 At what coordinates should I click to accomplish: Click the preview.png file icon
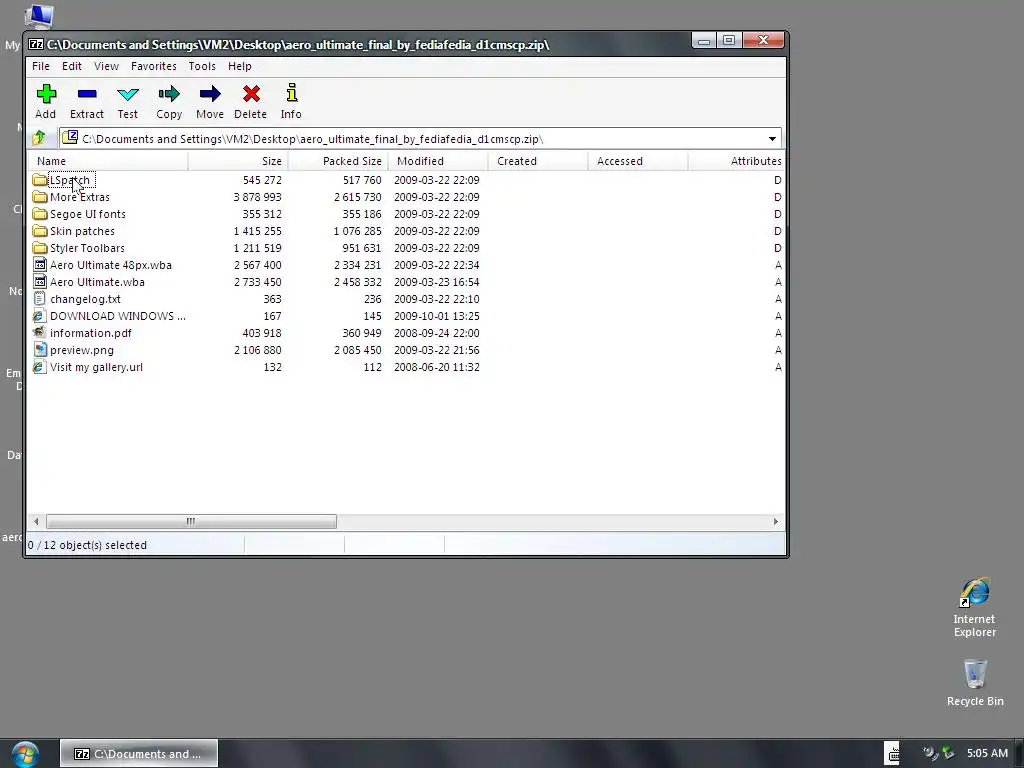(x=40, y=349)
